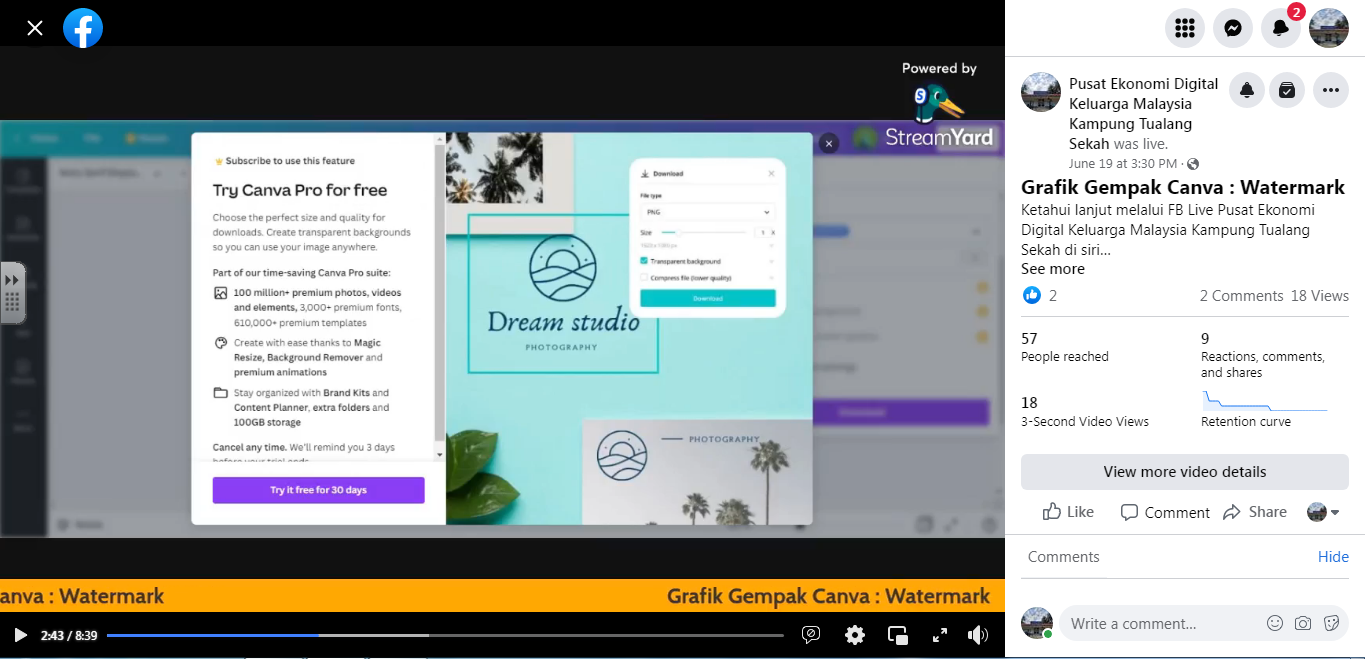
Task: Share the video post
Action: [x=1255, y=512]
